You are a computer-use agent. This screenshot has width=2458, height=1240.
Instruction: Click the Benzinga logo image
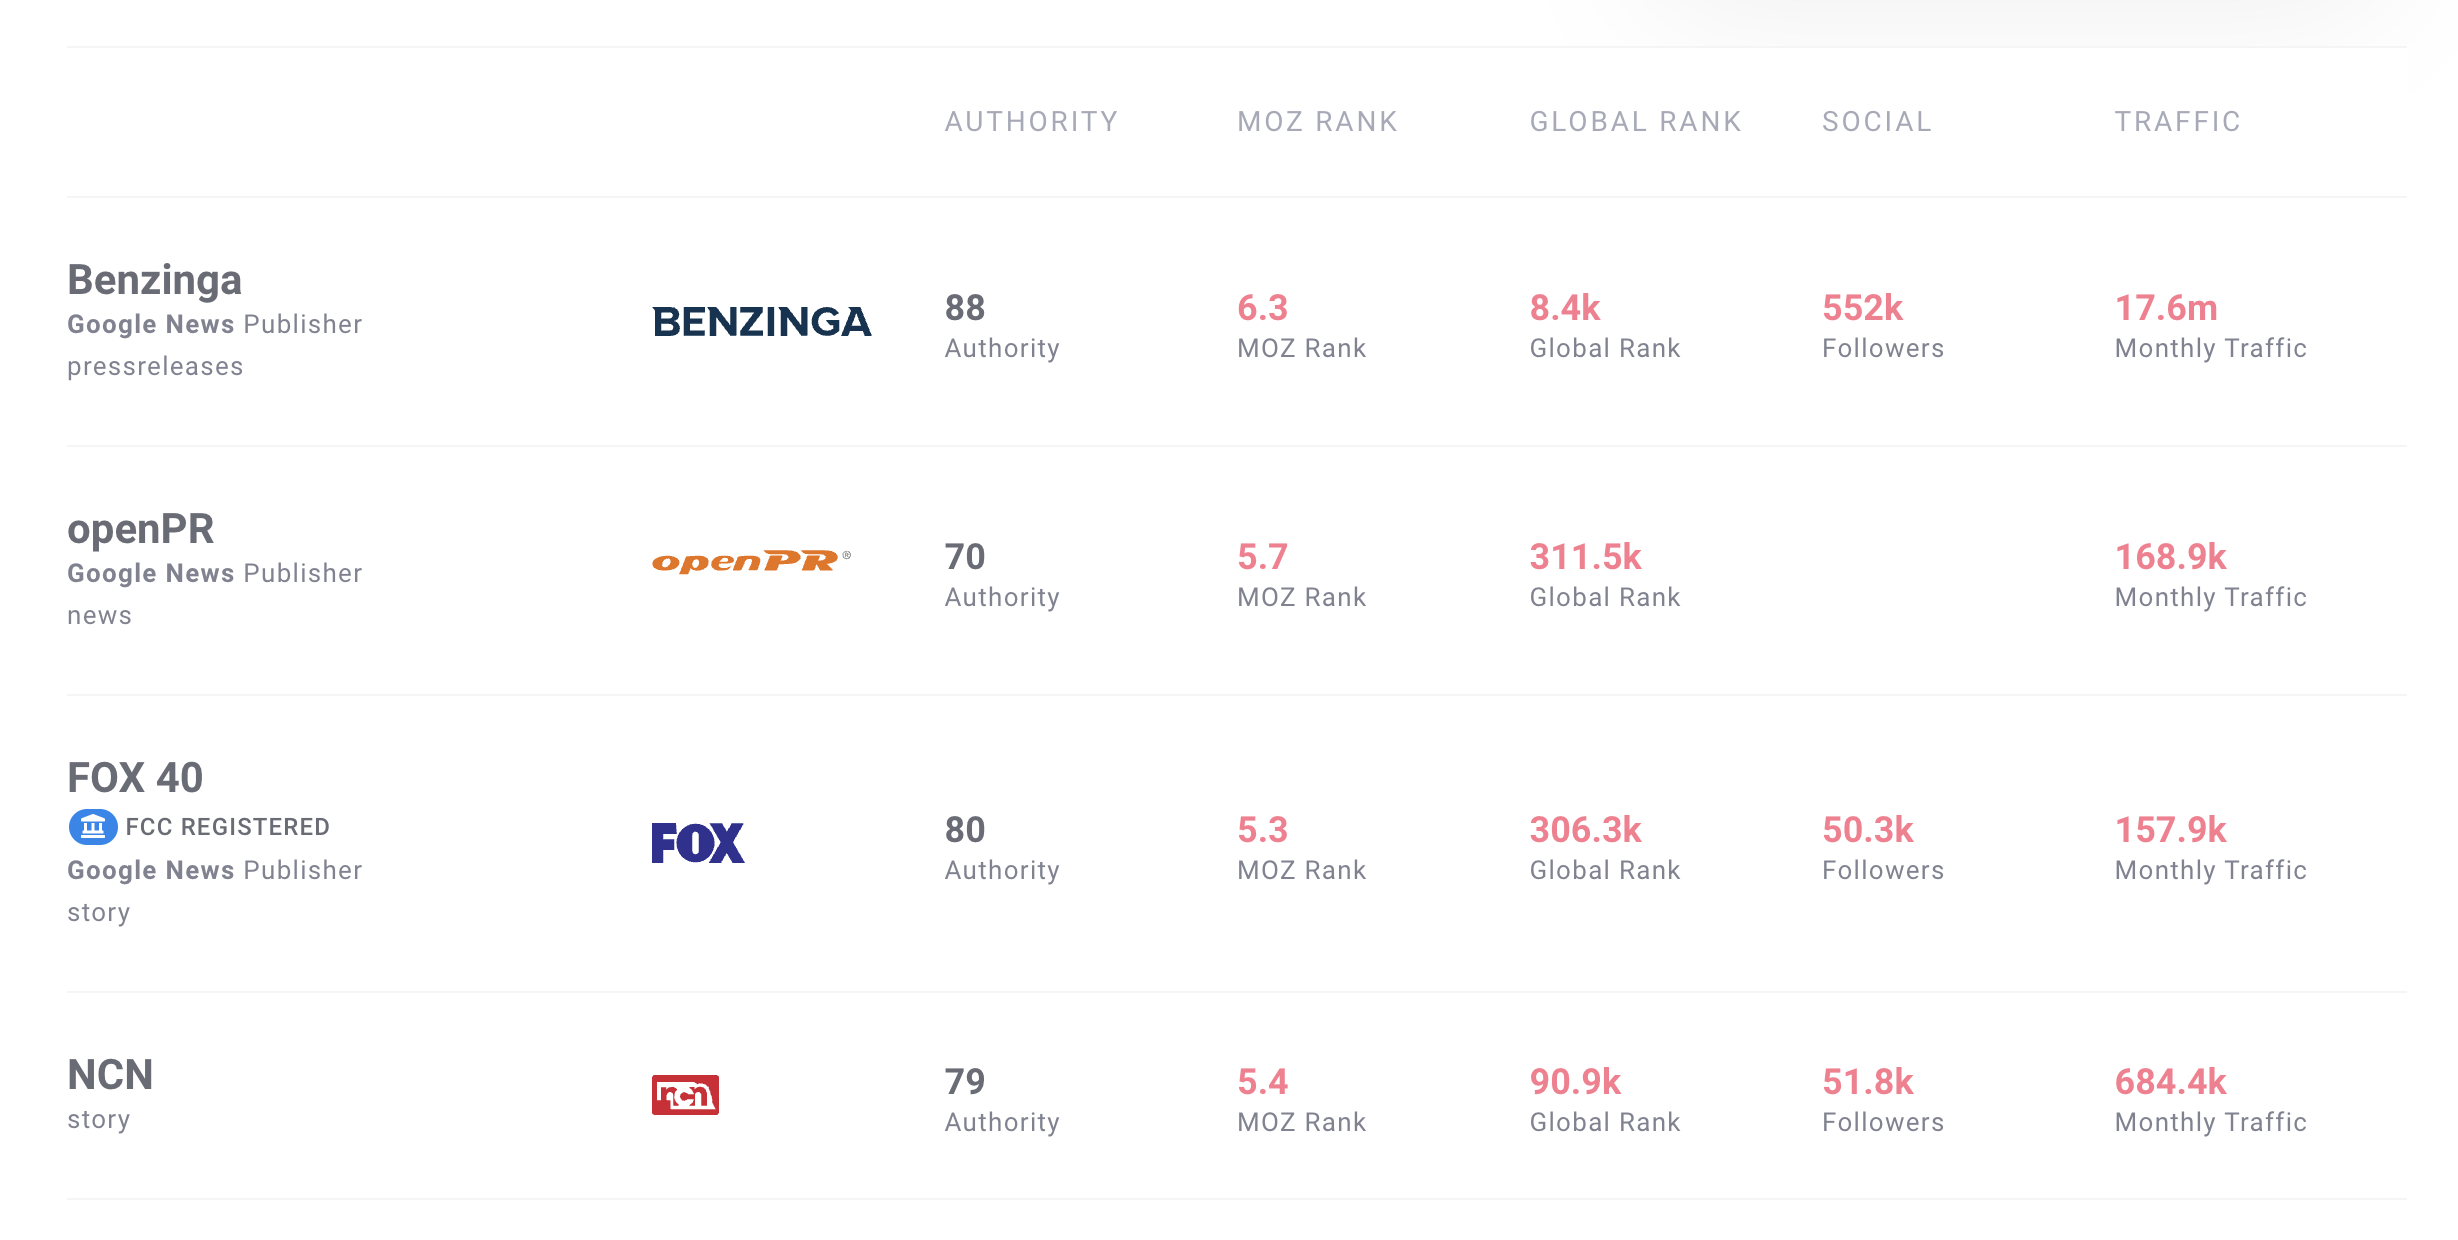[762, 322]
